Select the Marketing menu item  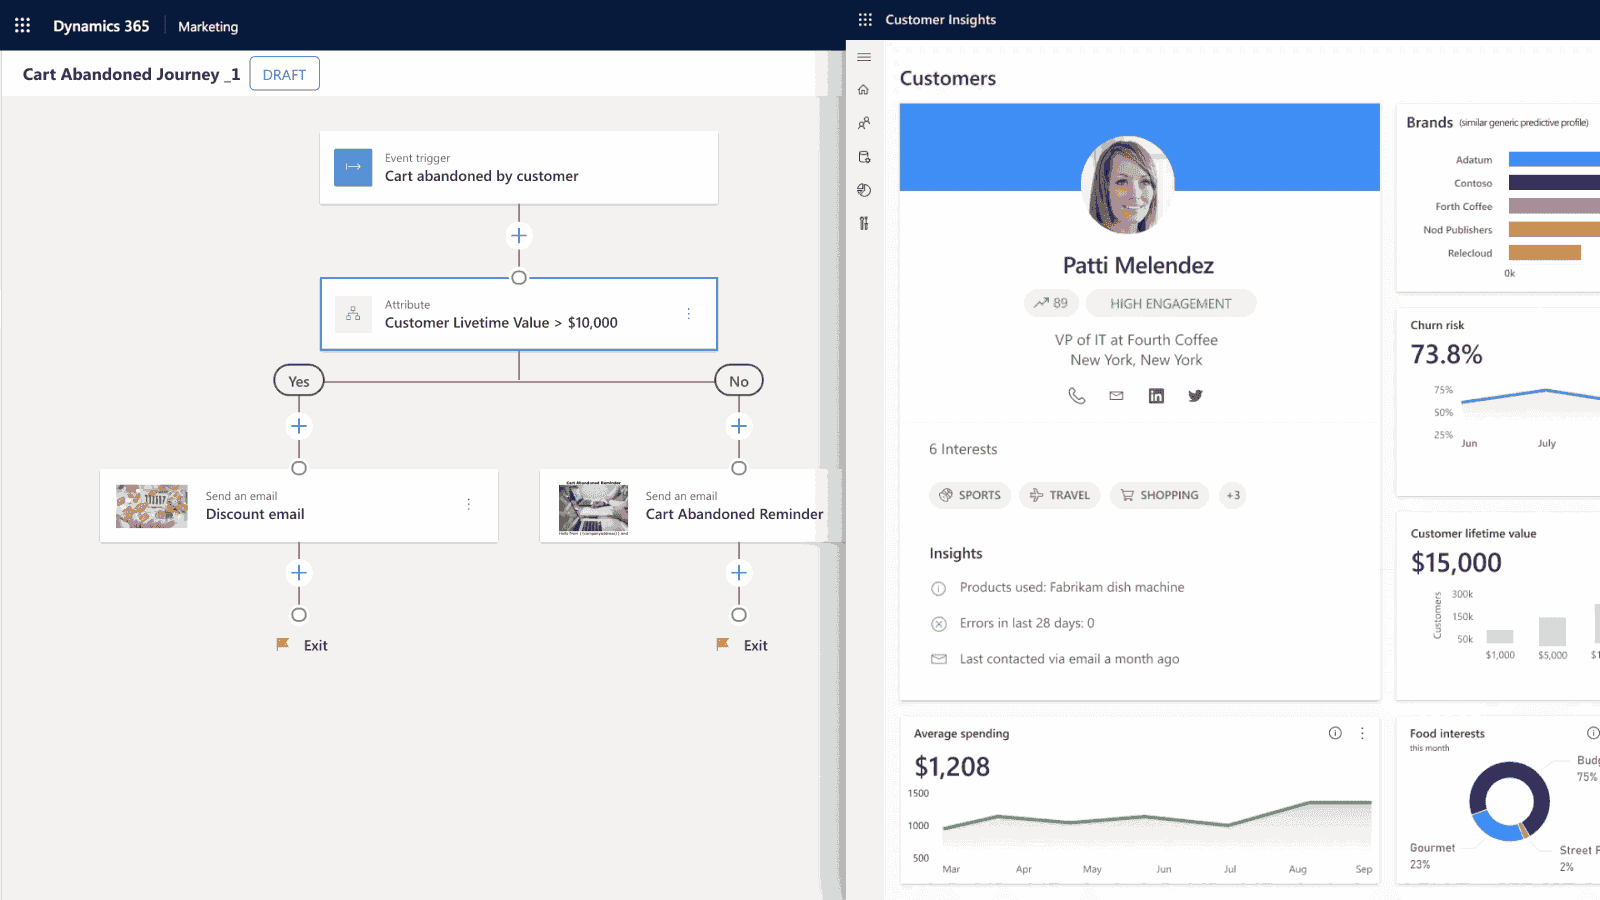click(x=208, y=27)
